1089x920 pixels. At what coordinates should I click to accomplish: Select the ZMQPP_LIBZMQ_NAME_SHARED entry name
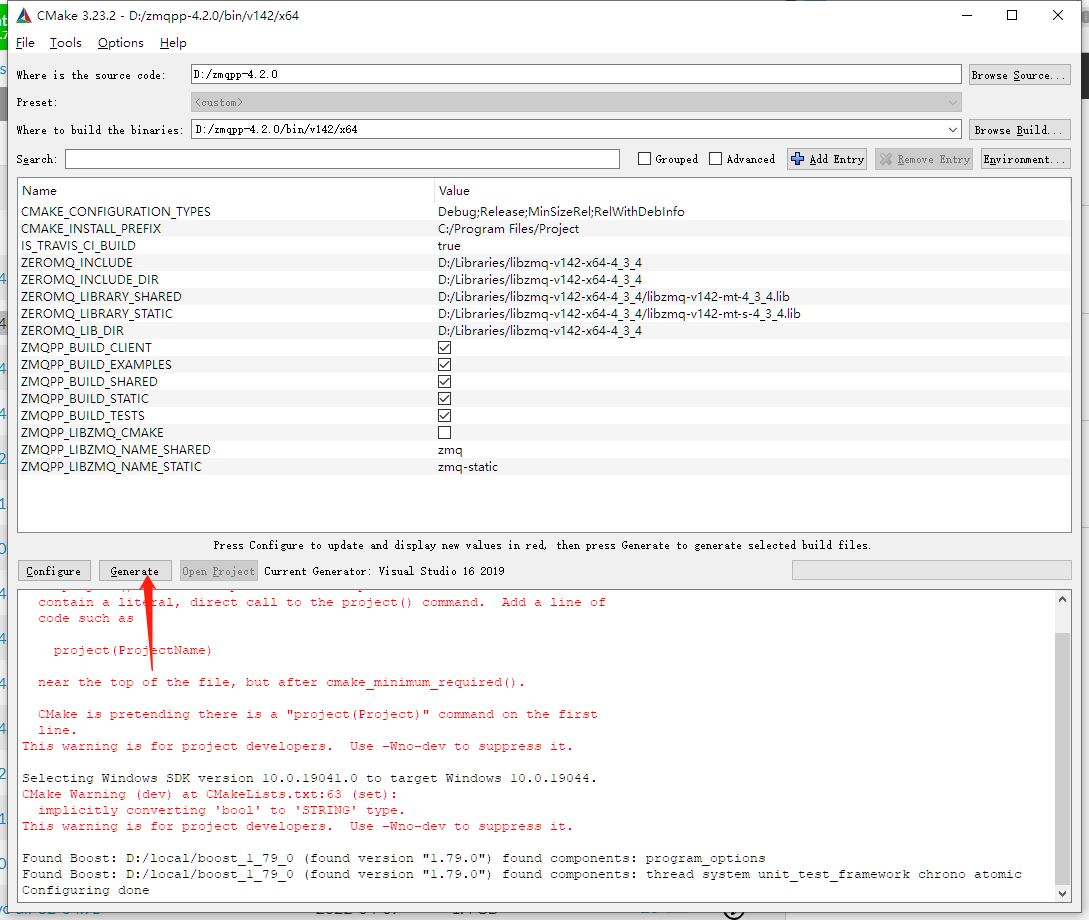[x=115, y=450]
